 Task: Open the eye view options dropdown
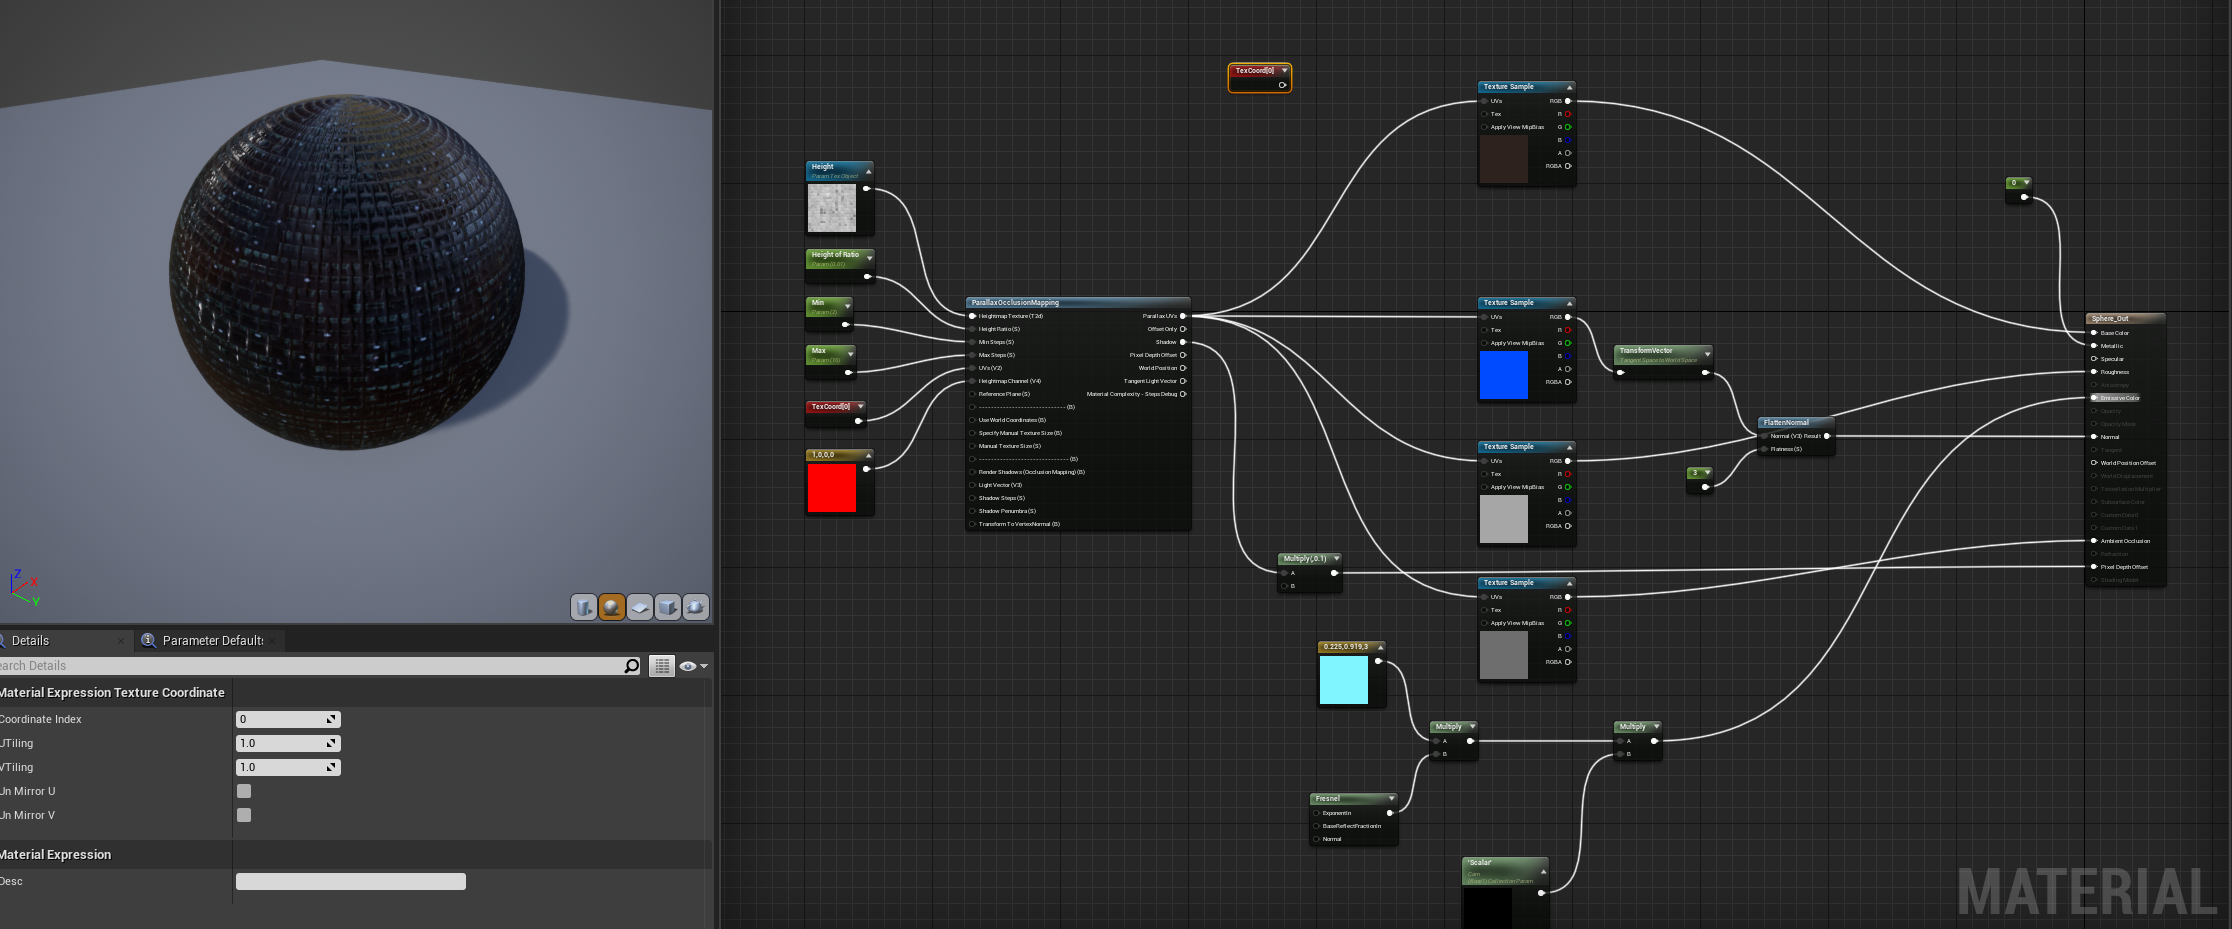[x=693, y=666]
